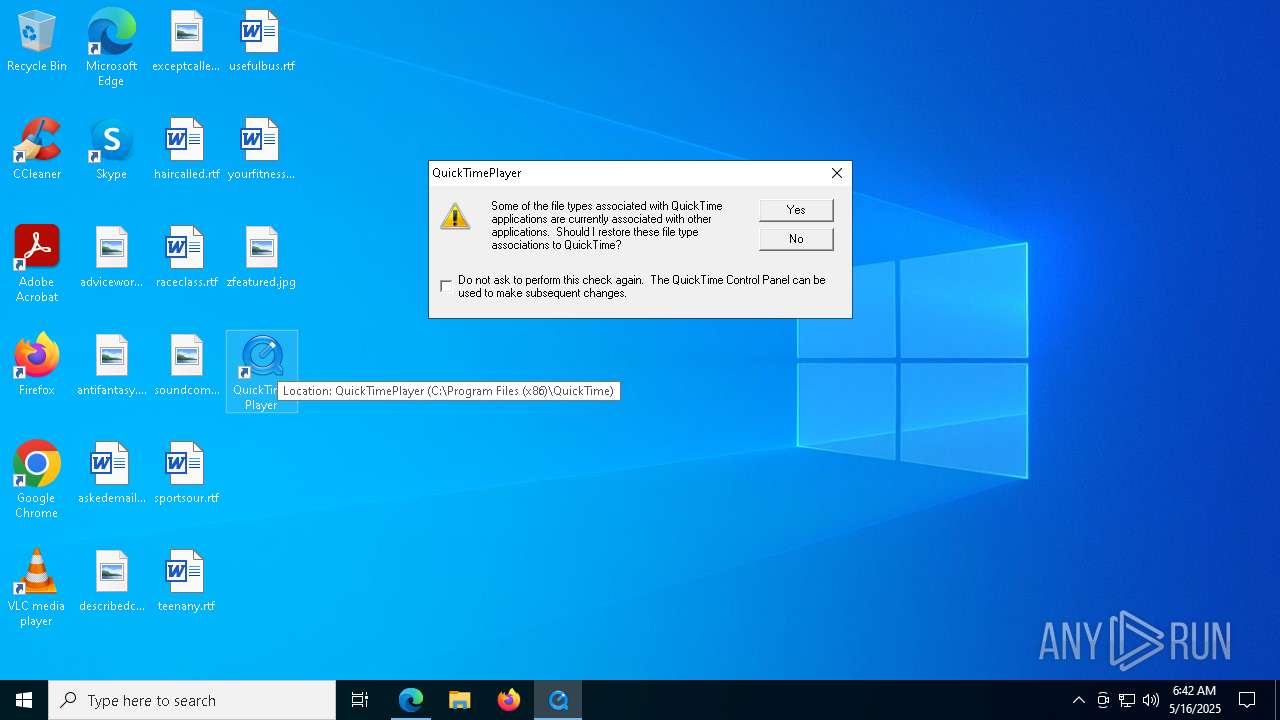Click the Meet Now tray icon
The image size is (1280, 720).
pyautogui.click(x=1103, y=700)
